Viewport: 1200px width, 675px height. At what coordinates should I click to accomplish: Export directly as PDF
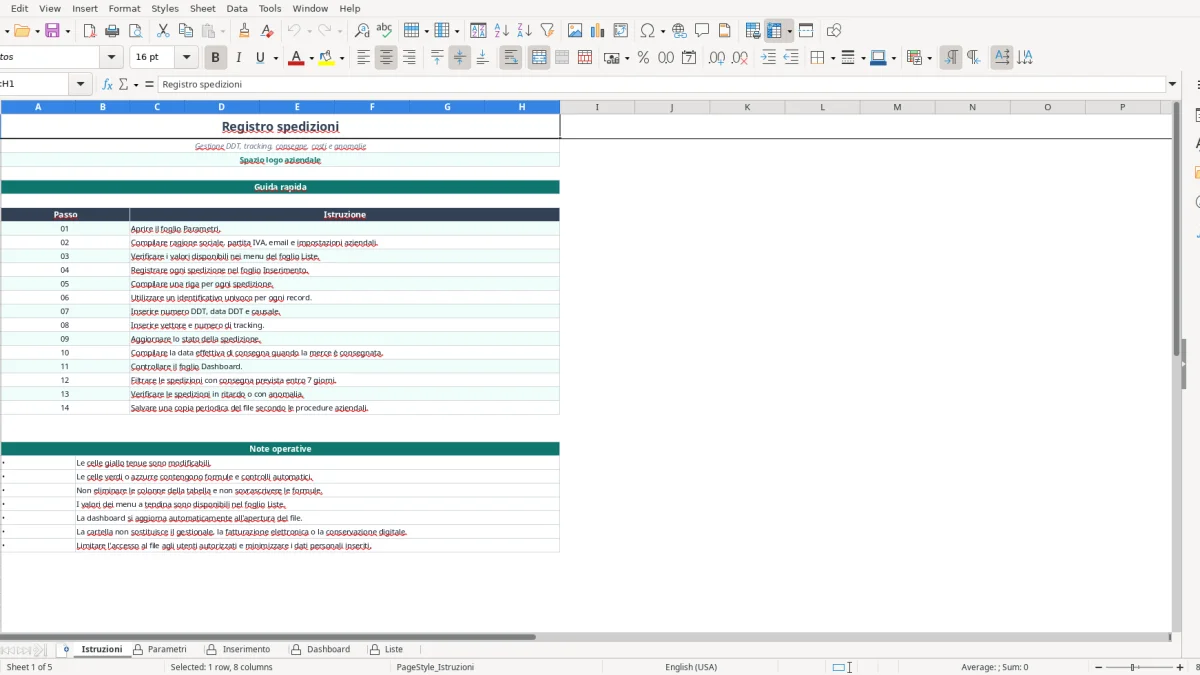coord(90,31)
